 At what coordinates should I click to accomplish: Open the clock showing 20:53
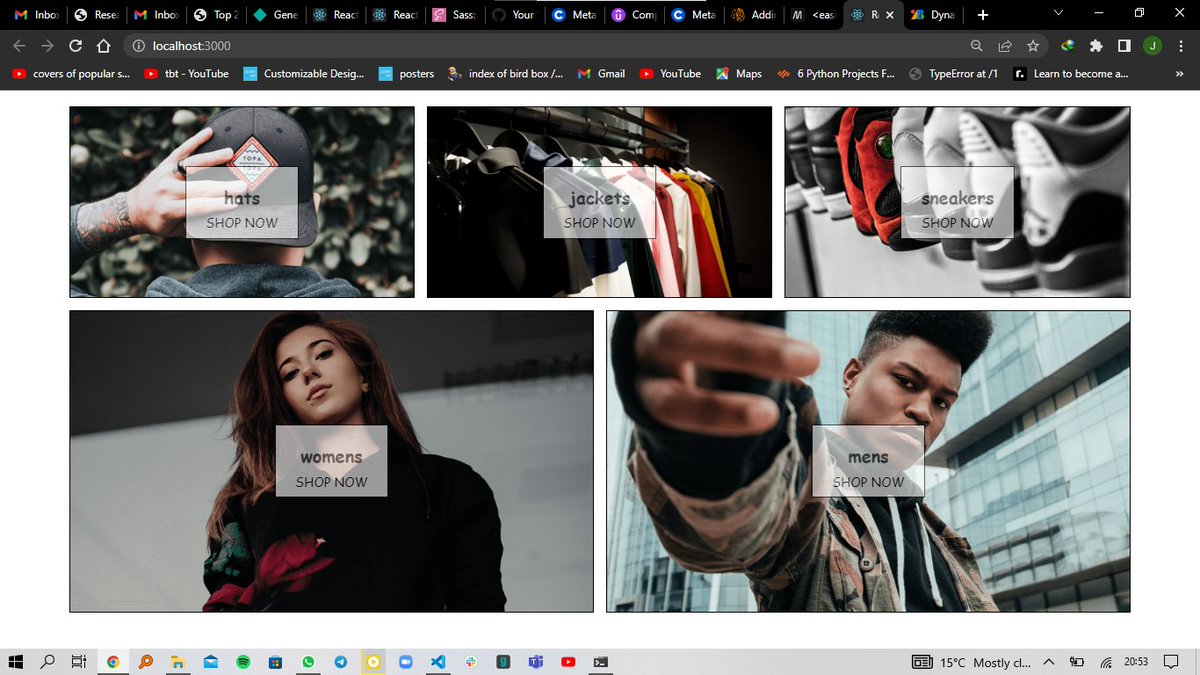coord(1135,662)
